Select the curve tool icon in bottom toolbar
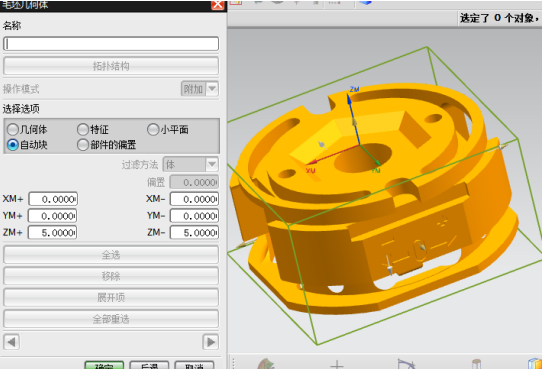The height and width of the screenshot is (369, 543). 406,364
